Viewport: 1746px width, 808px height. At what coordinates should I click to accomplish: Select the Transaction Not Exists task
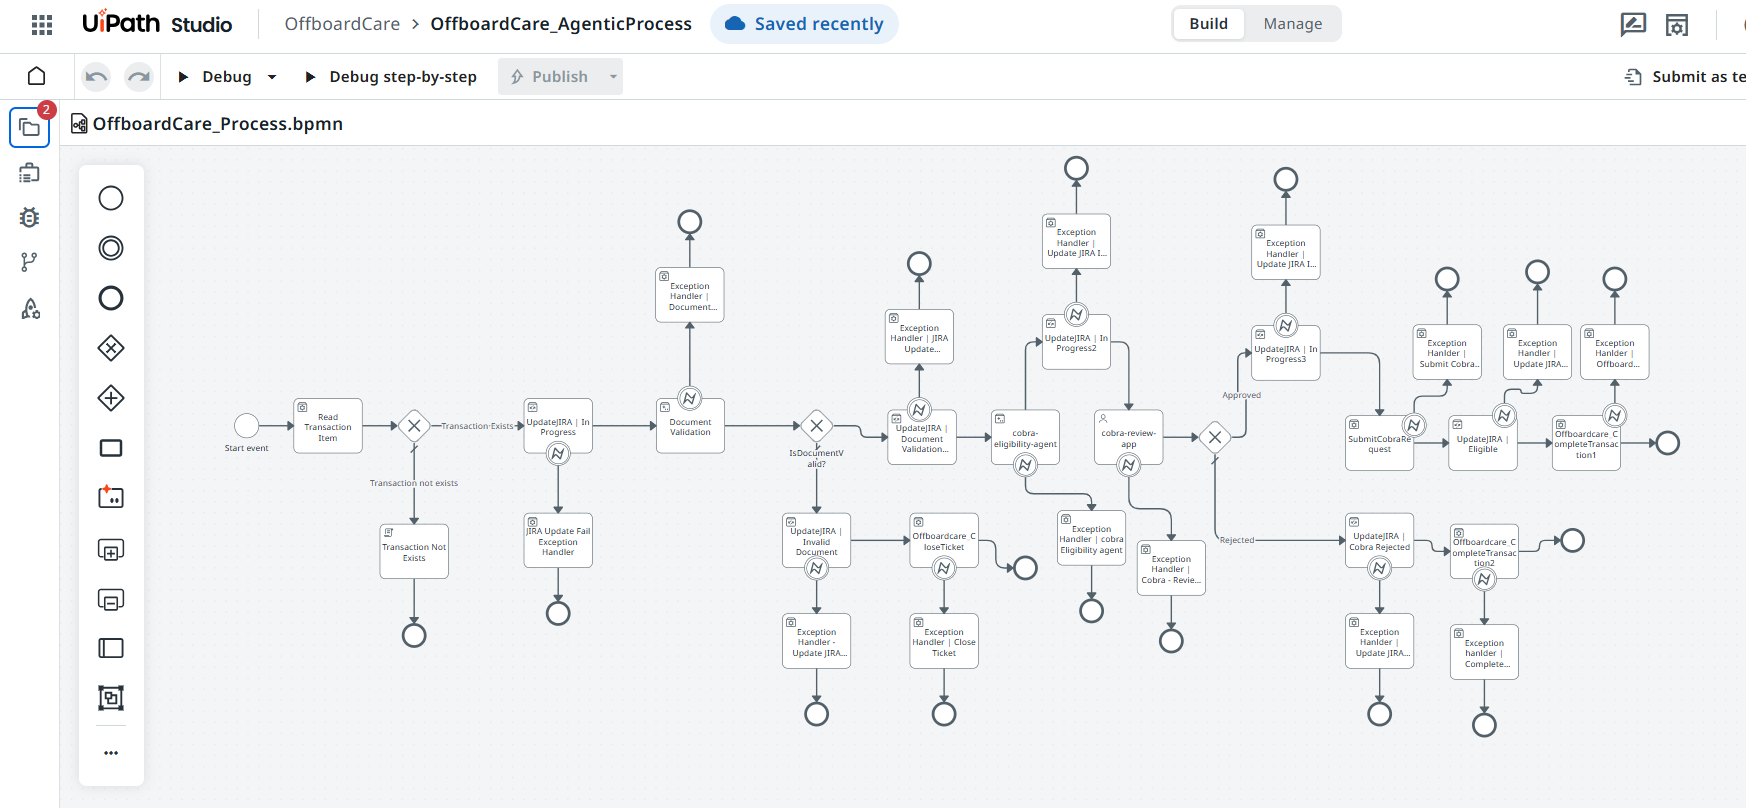(414, 552)
